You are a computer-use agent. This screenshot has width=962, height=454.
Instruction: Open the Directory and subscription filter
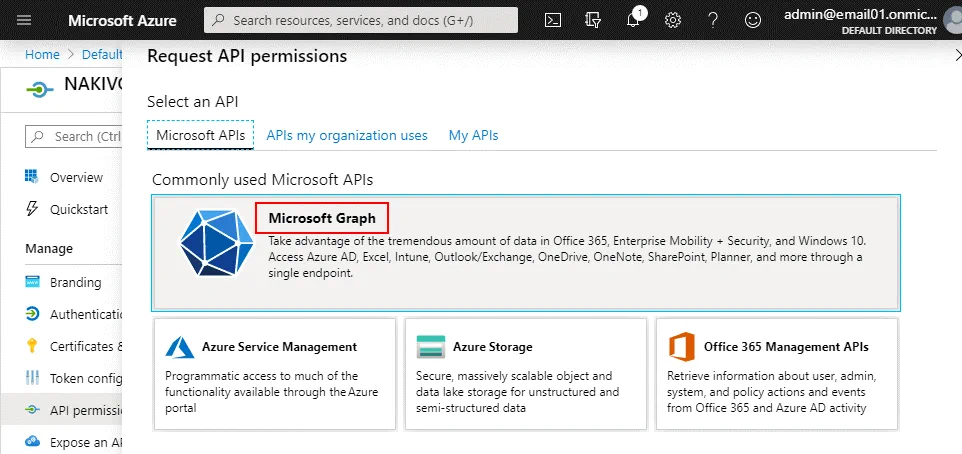coord(593,20)
